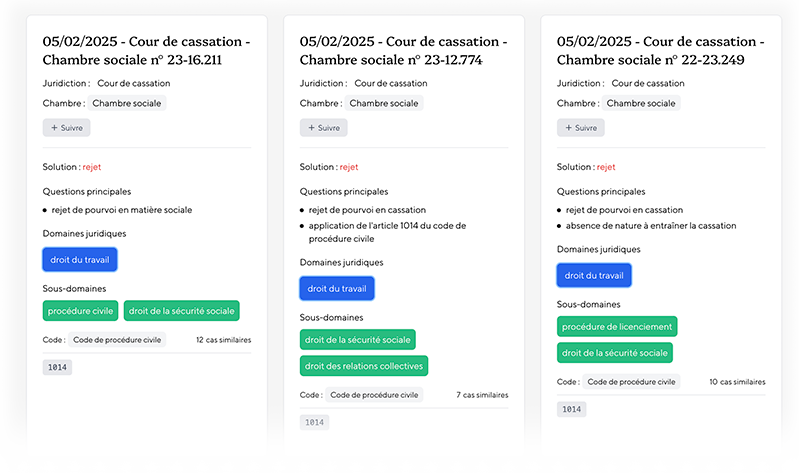
Task: Open case title Chambre sociale n° 23-12.774
Action: (x=404, y=51)
